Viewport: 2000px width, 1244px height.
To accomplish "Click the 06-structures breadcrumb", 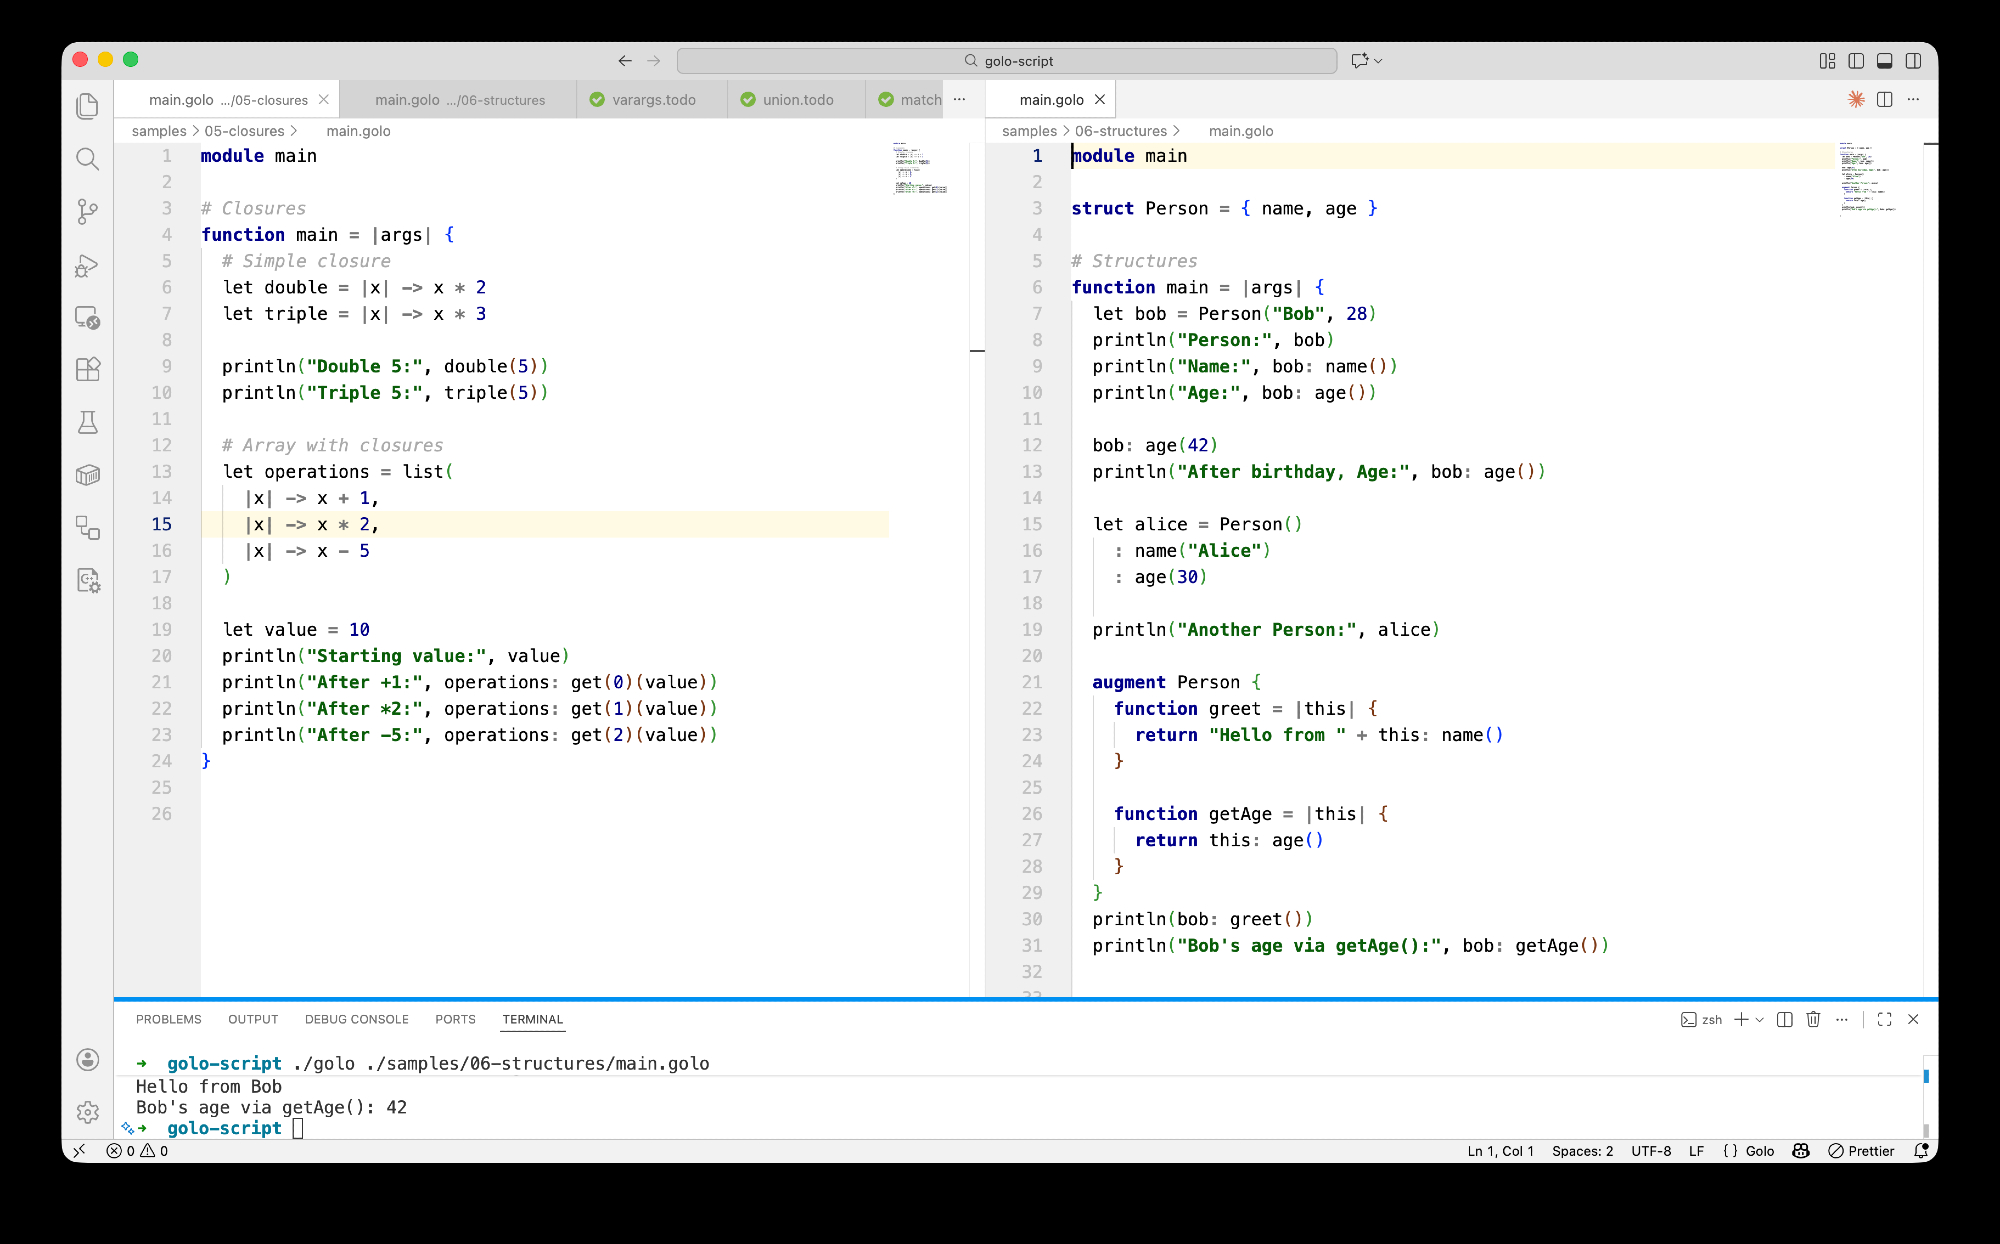I will coord(1120,131).
